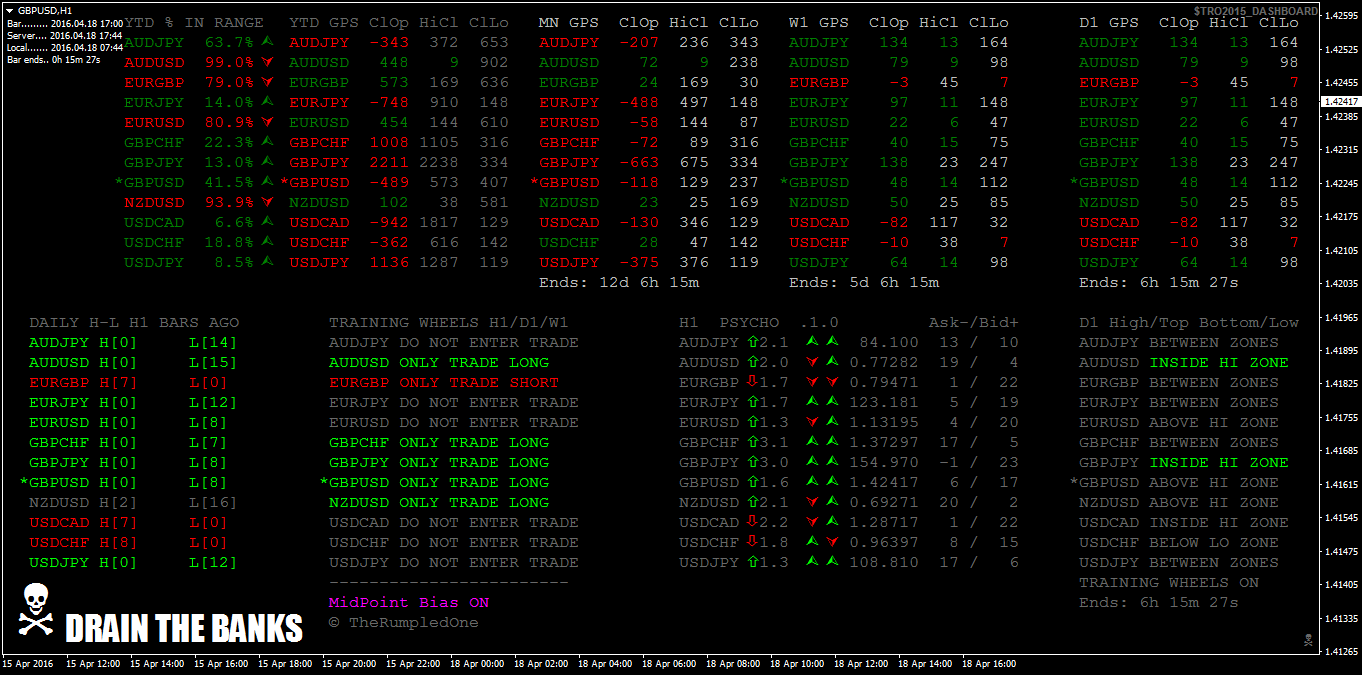
Task: Click the DRAIN THE BANKS text
Action: (183, 628)
